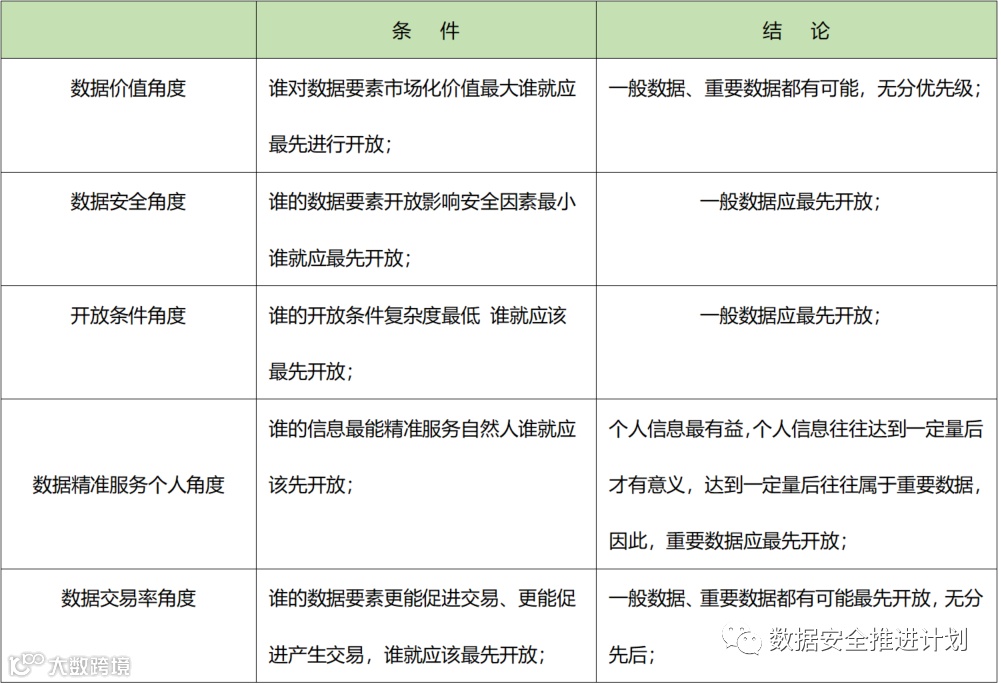
Task: Click conclusion 一般数据、重要数据都有可能最先开放
Action: [769, 598]
